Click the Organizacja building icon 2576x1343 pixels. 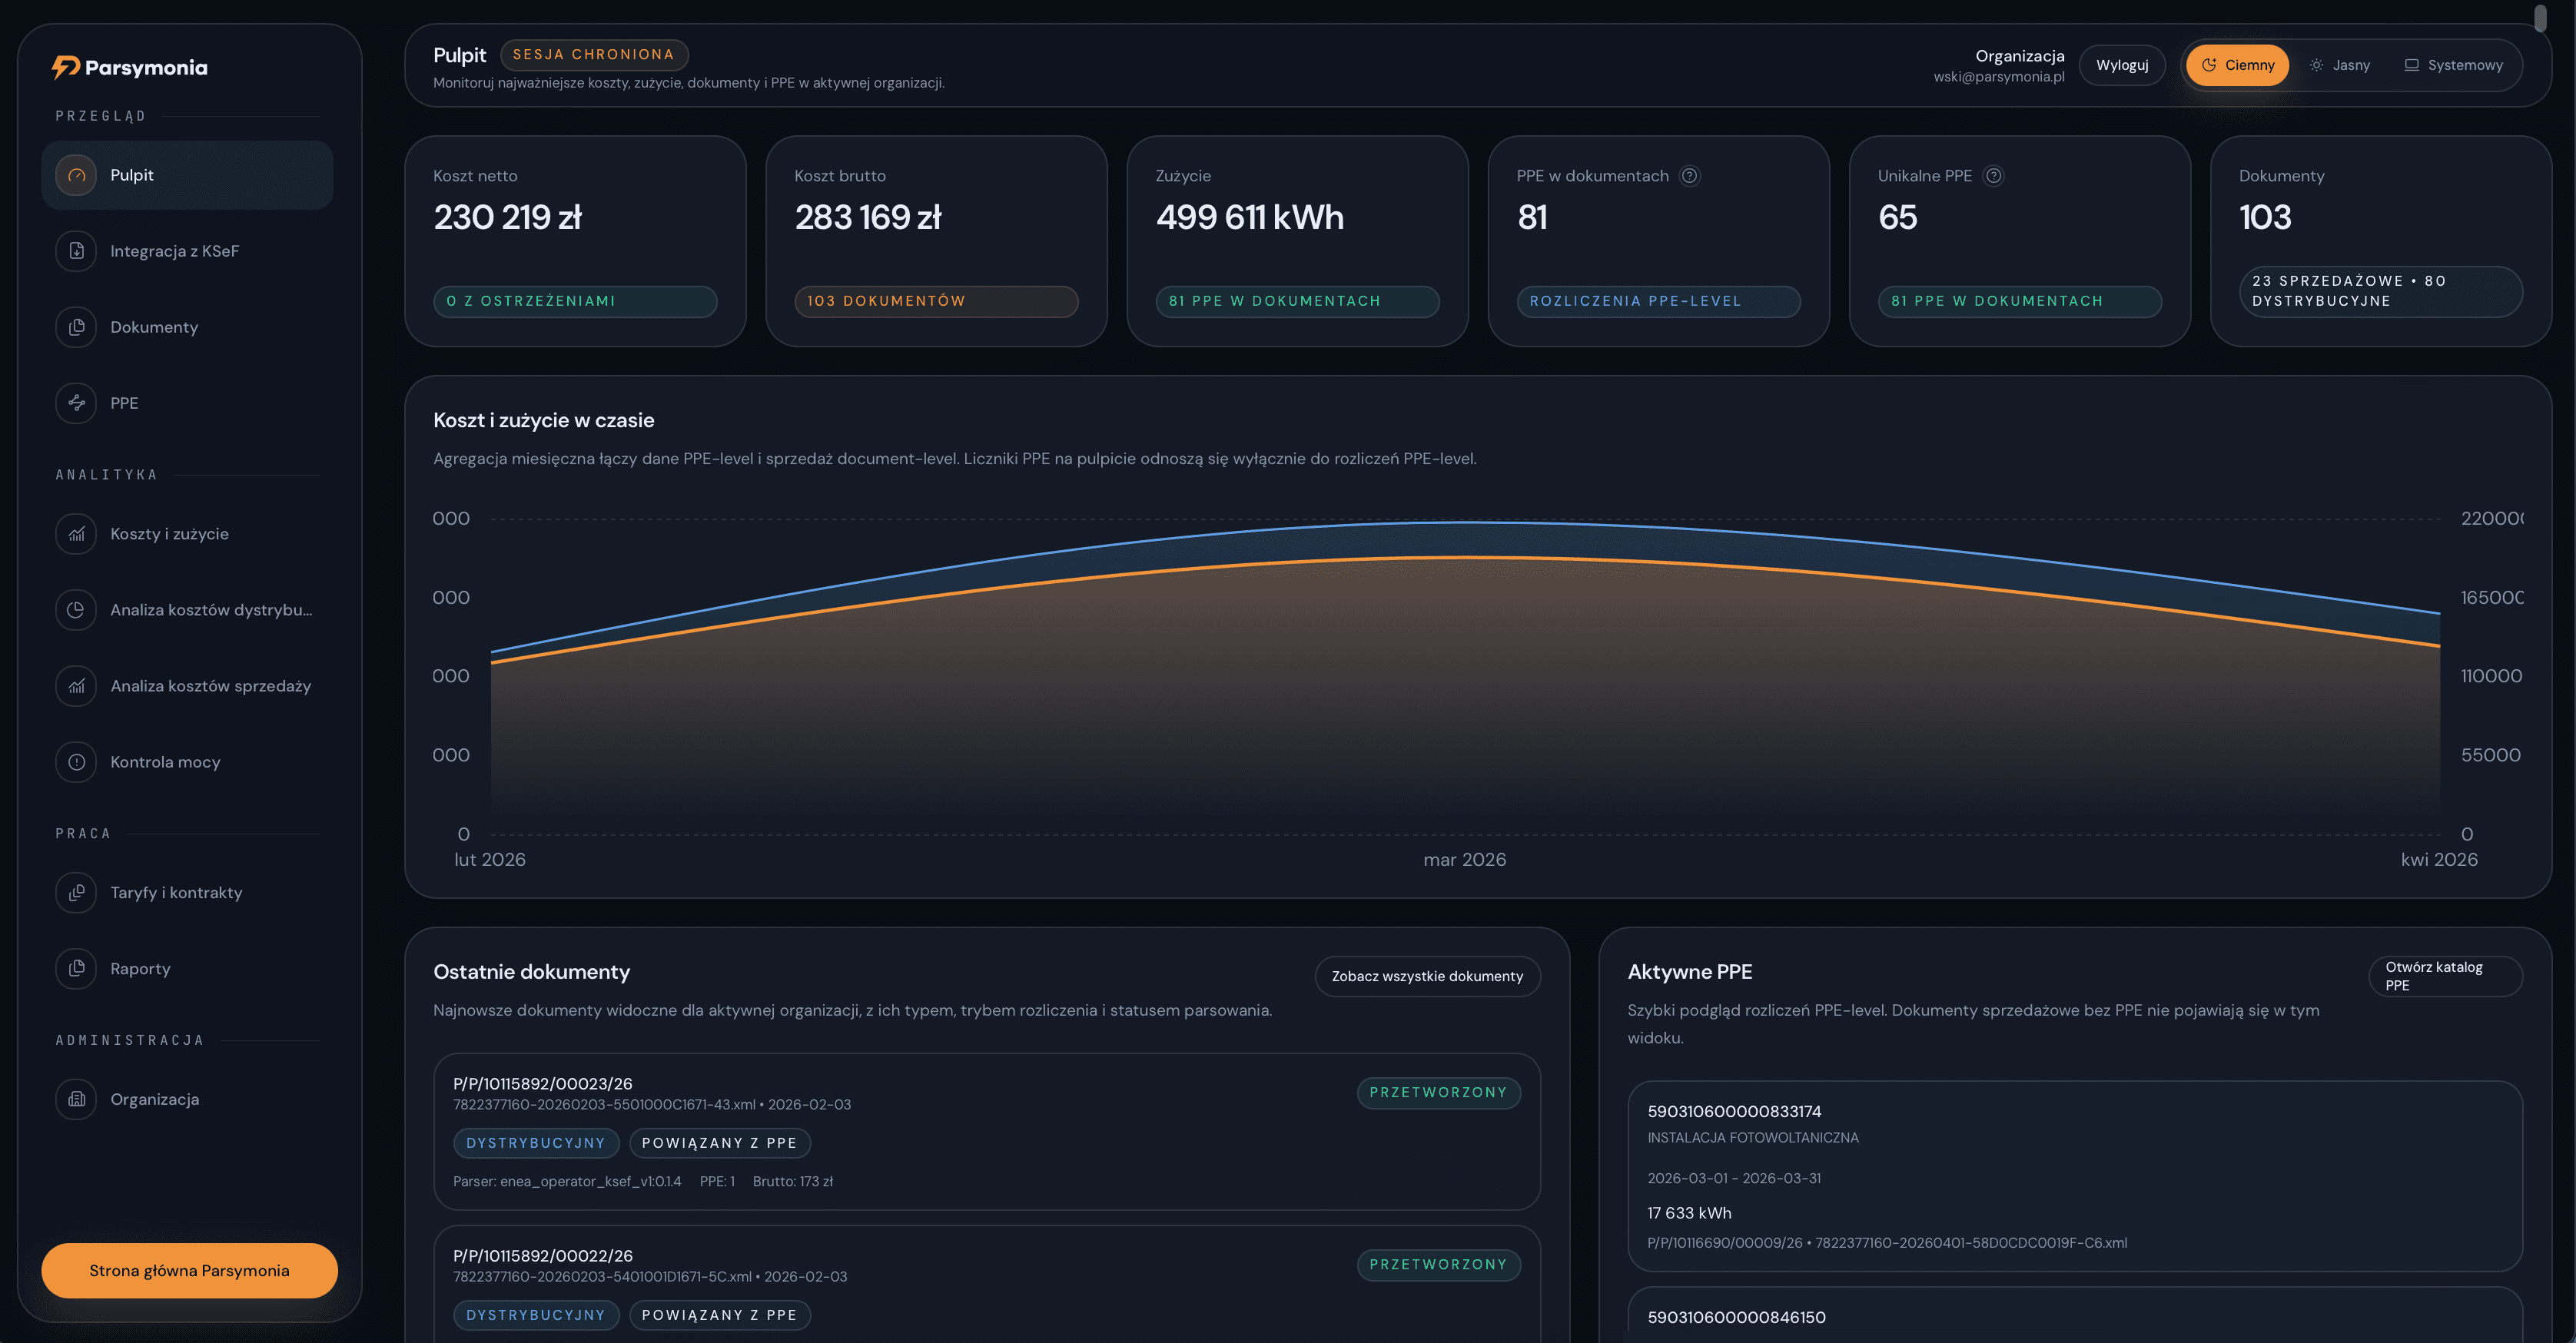pos(76,1099)
